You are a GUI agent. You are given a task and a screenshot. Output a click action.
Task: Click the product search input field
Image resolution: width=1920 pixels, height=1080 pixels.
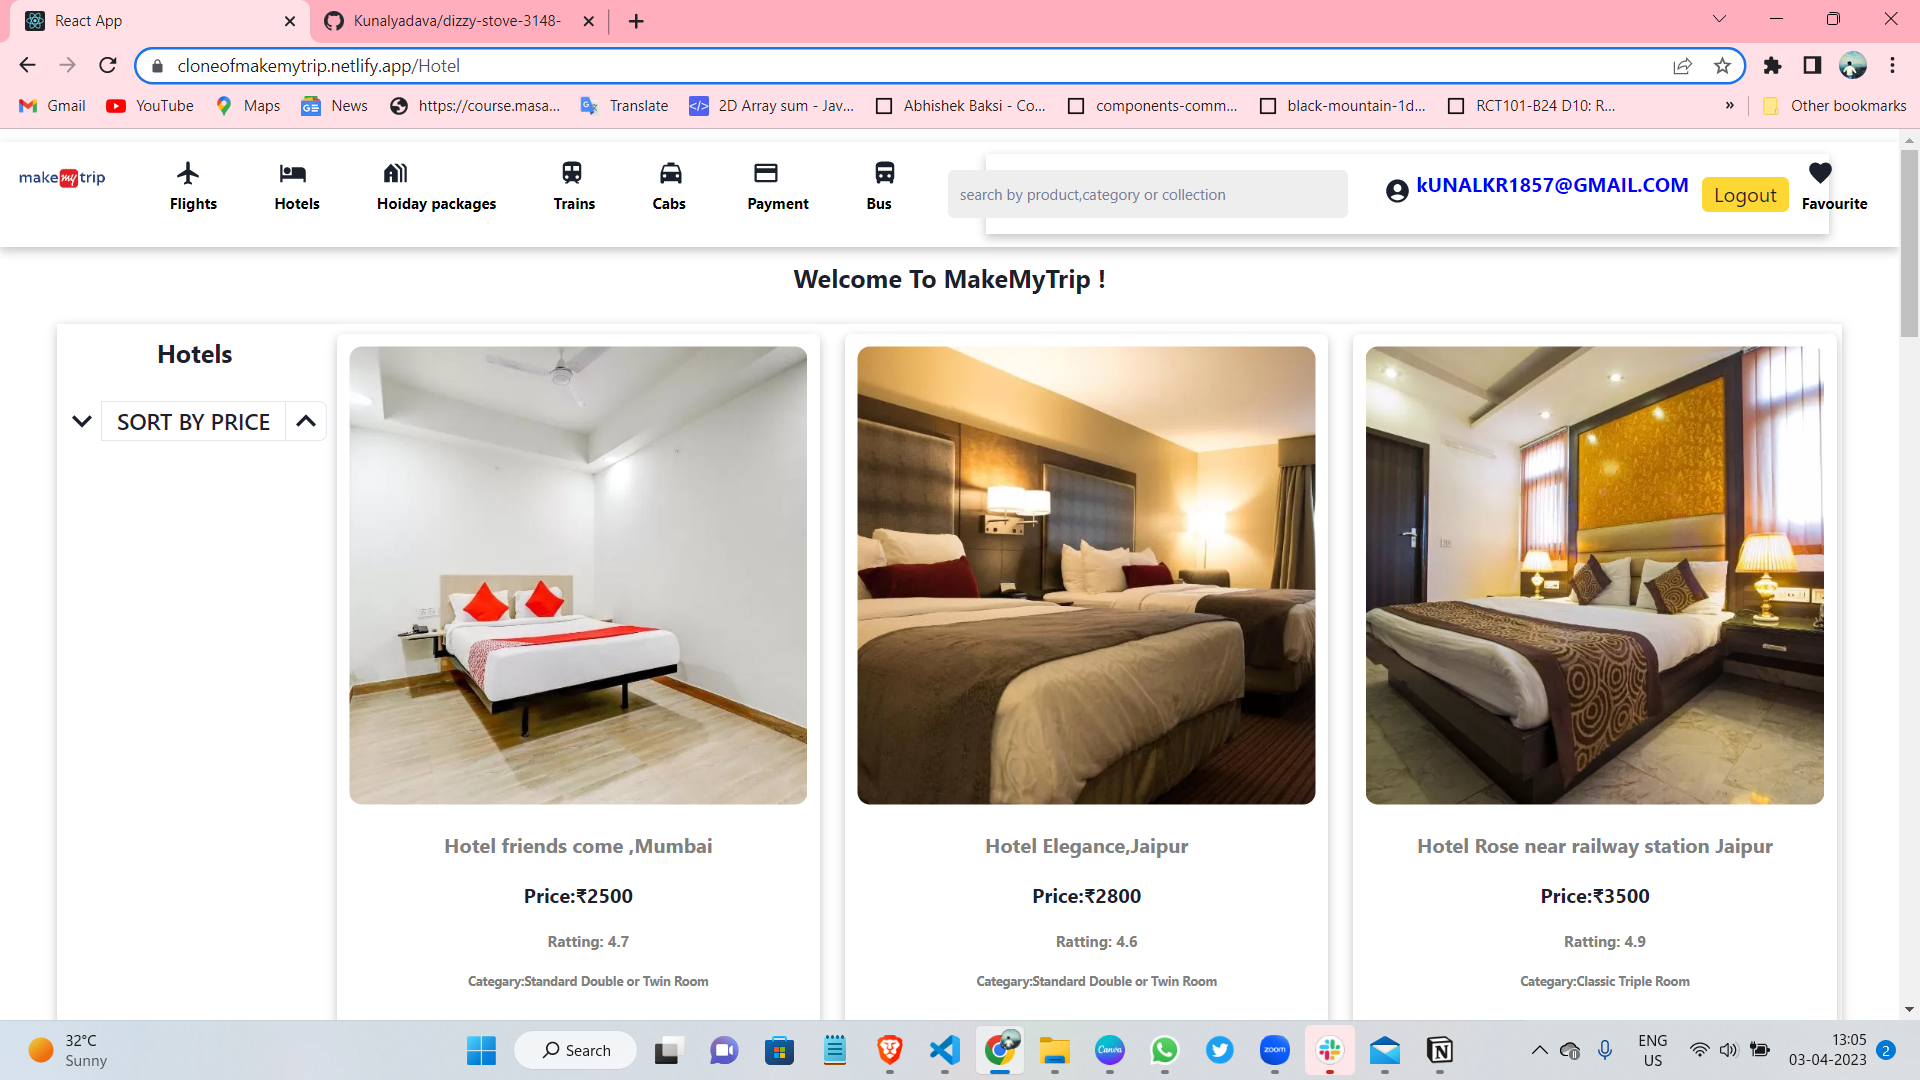[1147, 195]
